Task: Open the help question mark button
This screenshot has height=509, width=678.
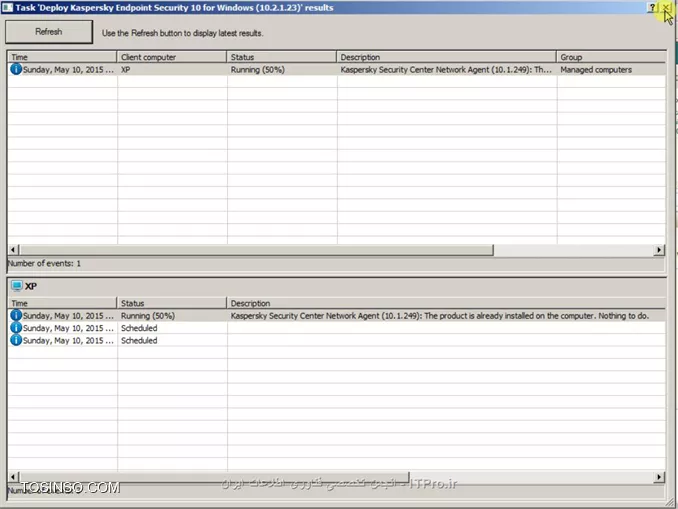Action: tap(652, 7)
